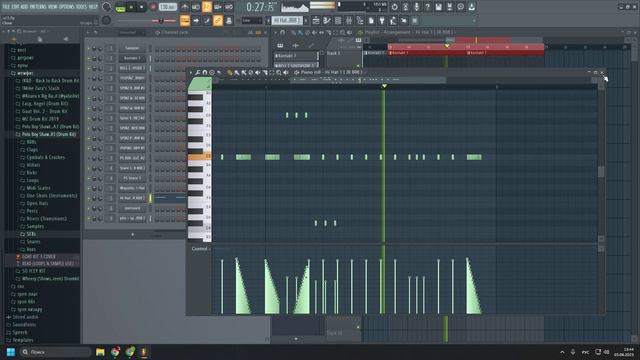Activate the piano roll magnet snap icon
This screenshot has height=360, width=640.
point(204,73)
